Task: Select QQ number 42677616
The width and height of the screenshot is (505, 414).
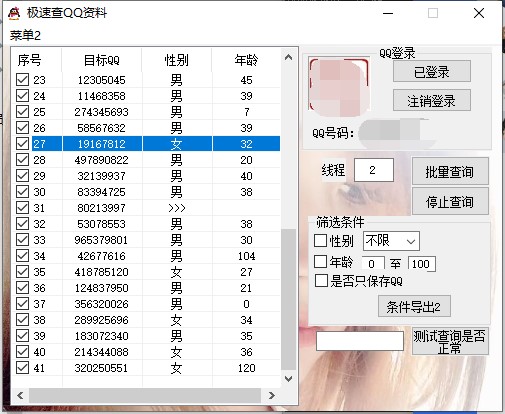Action: tap(101, 256)
